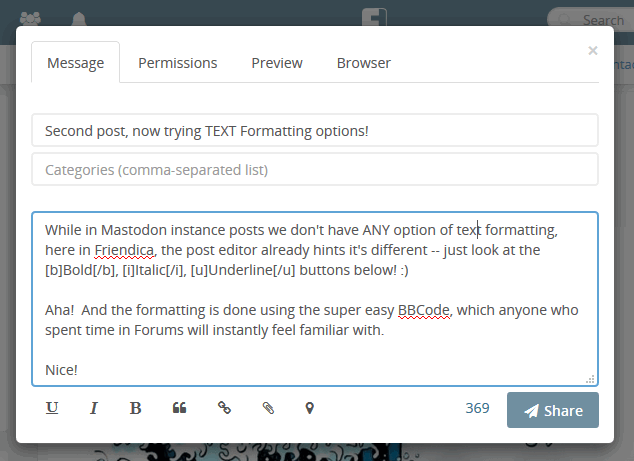This screenshot has width=634, height=461.
Task: Apply bold formatting with the B icon
Action: [x=135, y=408]
